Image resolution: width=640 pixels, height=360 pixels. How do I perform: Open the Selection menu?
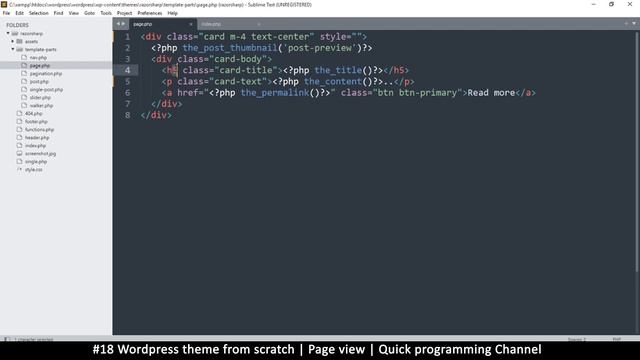click(x=38, y=13)
